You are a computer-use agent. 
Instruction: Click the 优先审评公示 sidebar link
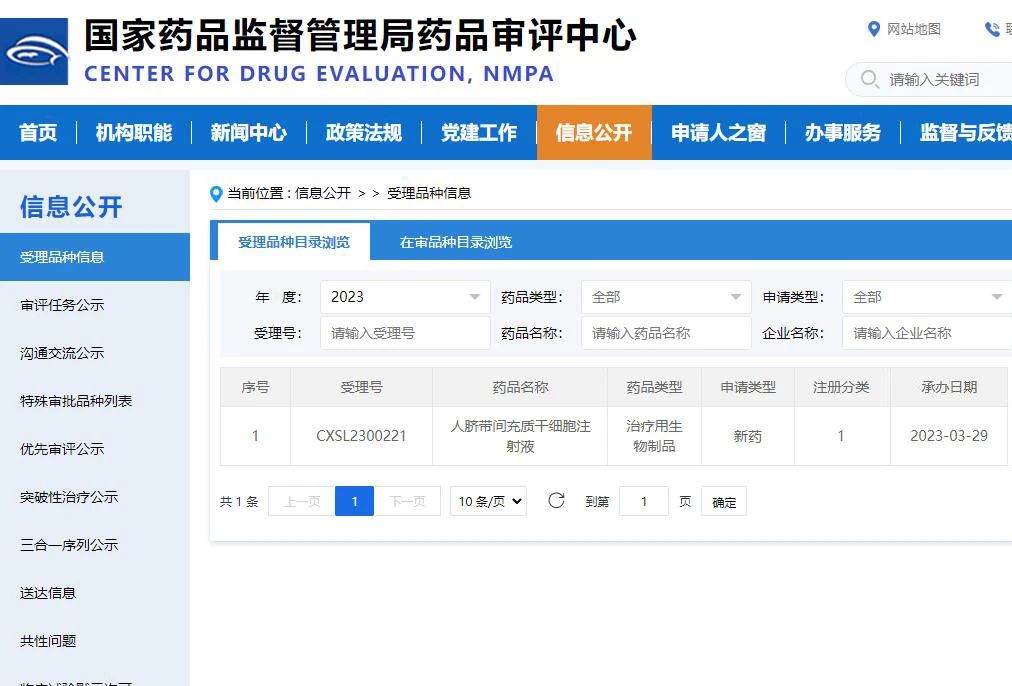[60, 448]
